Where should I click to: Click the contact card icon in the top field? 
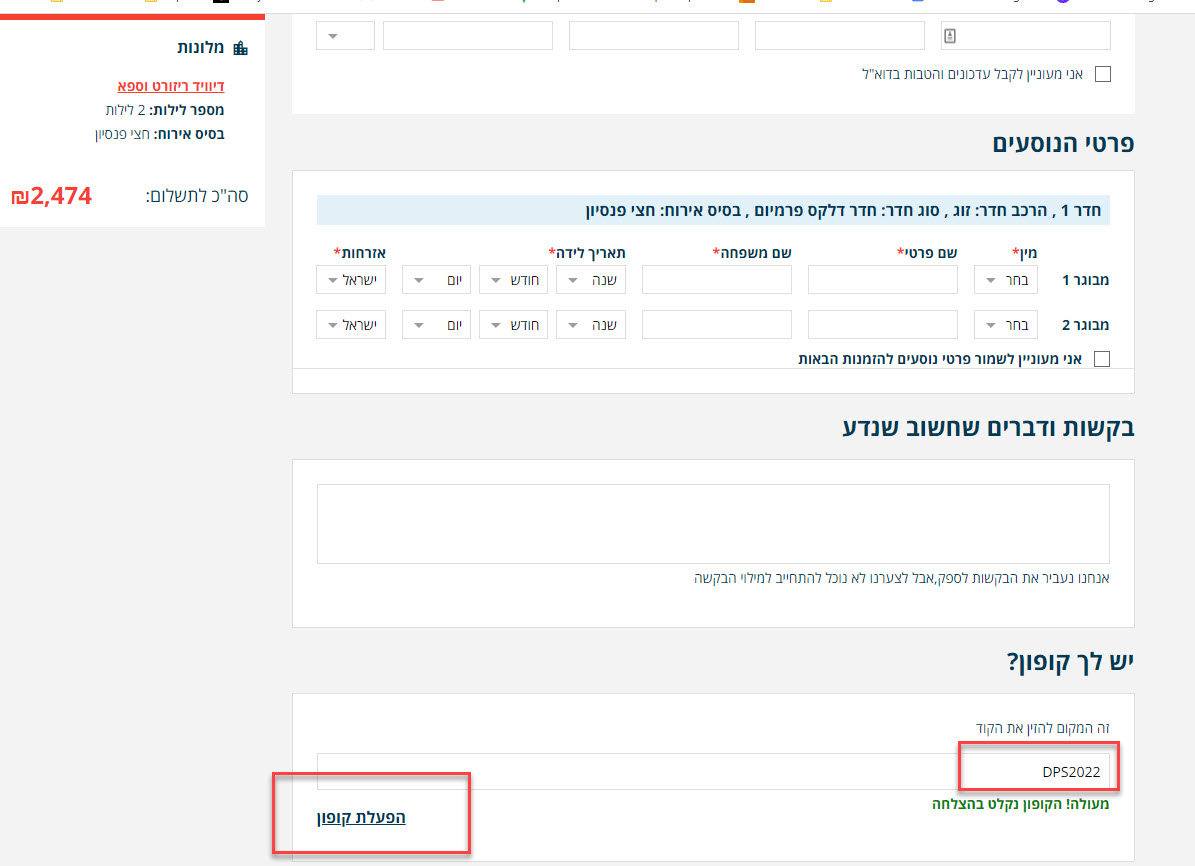[x=950, y=35]
